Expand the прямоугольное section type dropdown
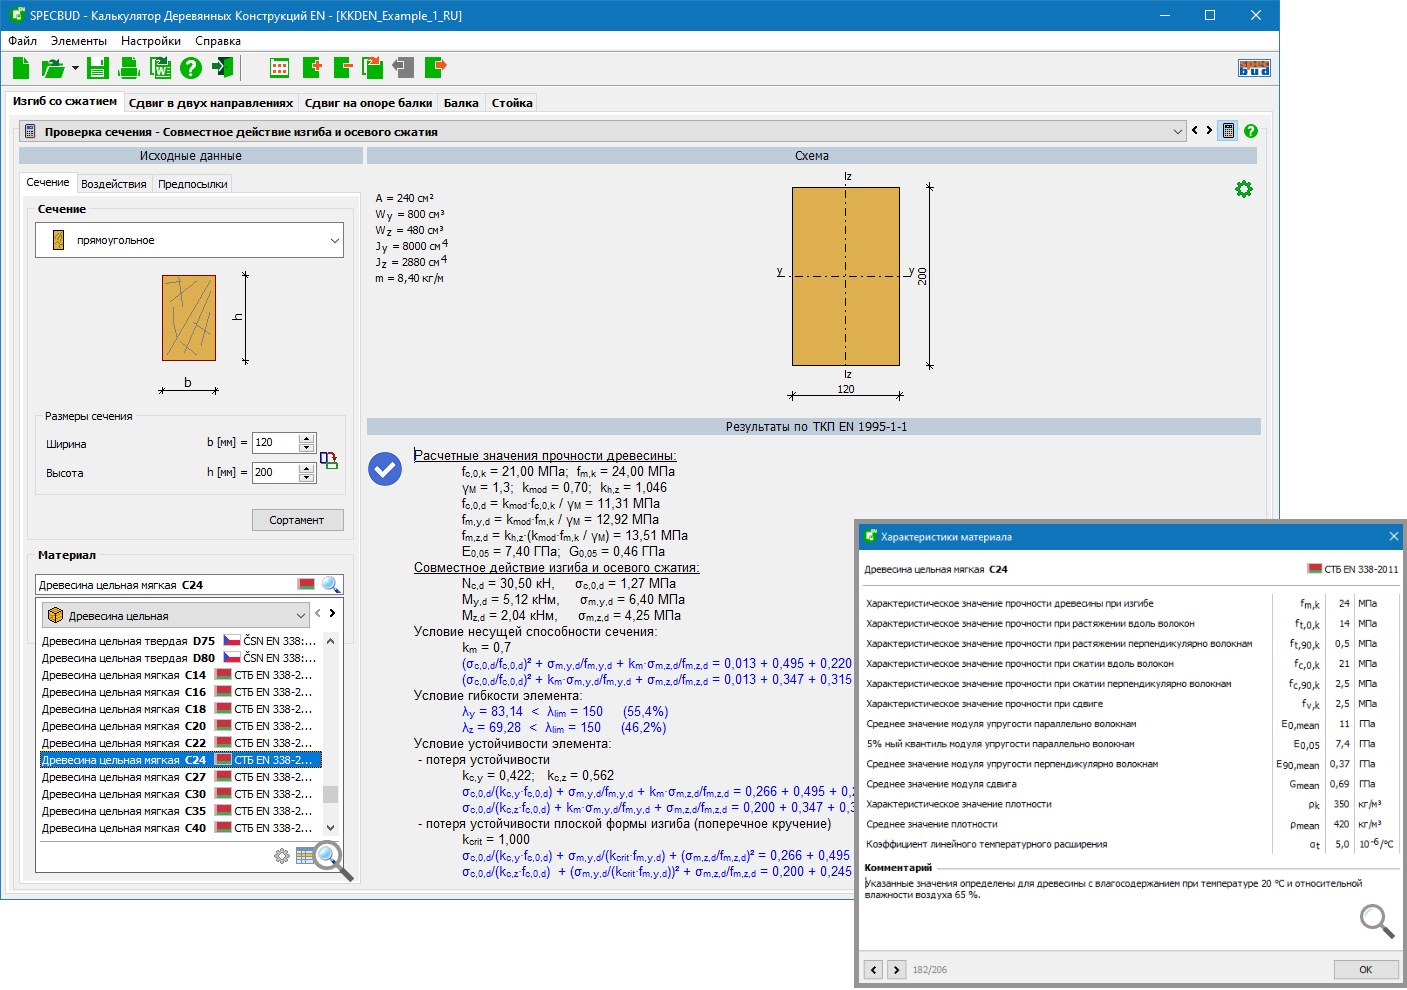 [x=334, y=241]
